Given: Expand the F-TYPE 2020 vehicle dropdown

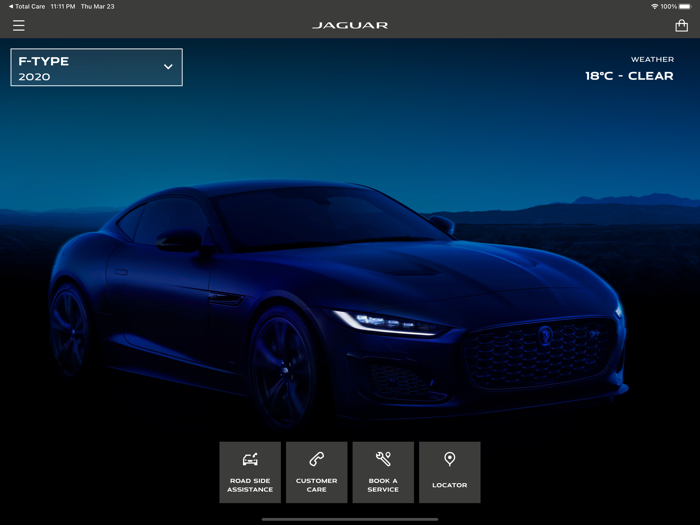Looking at the screenshot, I should (96, 67).
